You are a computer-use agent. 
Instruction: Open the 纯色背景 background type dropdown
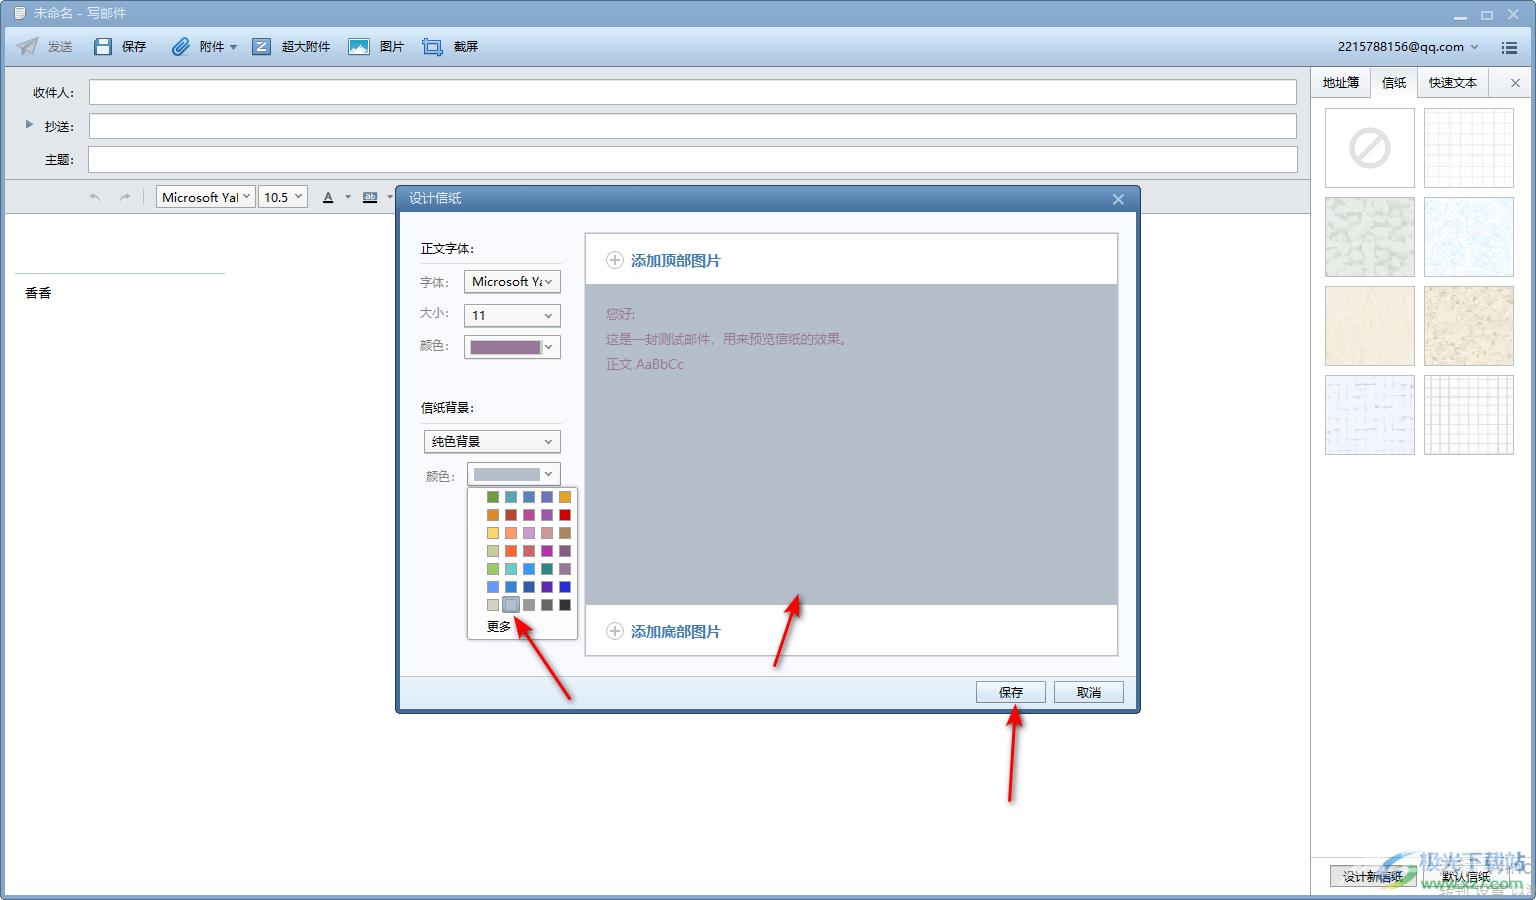coord(492,441)
